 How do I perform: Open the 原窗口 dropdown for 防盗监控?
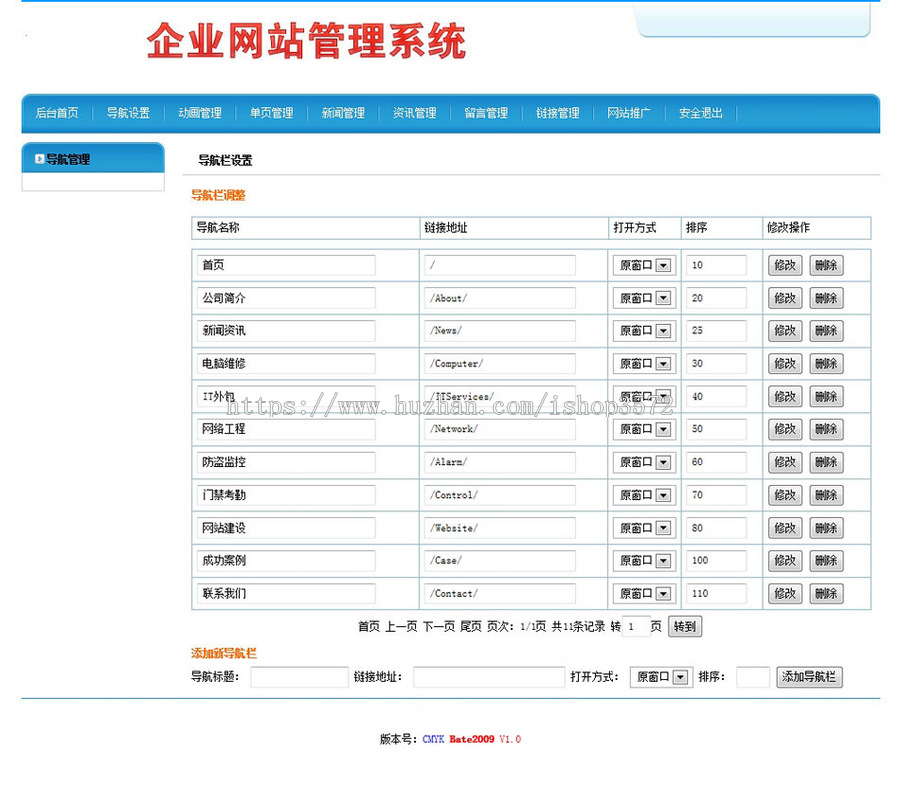click(x=643, y=462)
